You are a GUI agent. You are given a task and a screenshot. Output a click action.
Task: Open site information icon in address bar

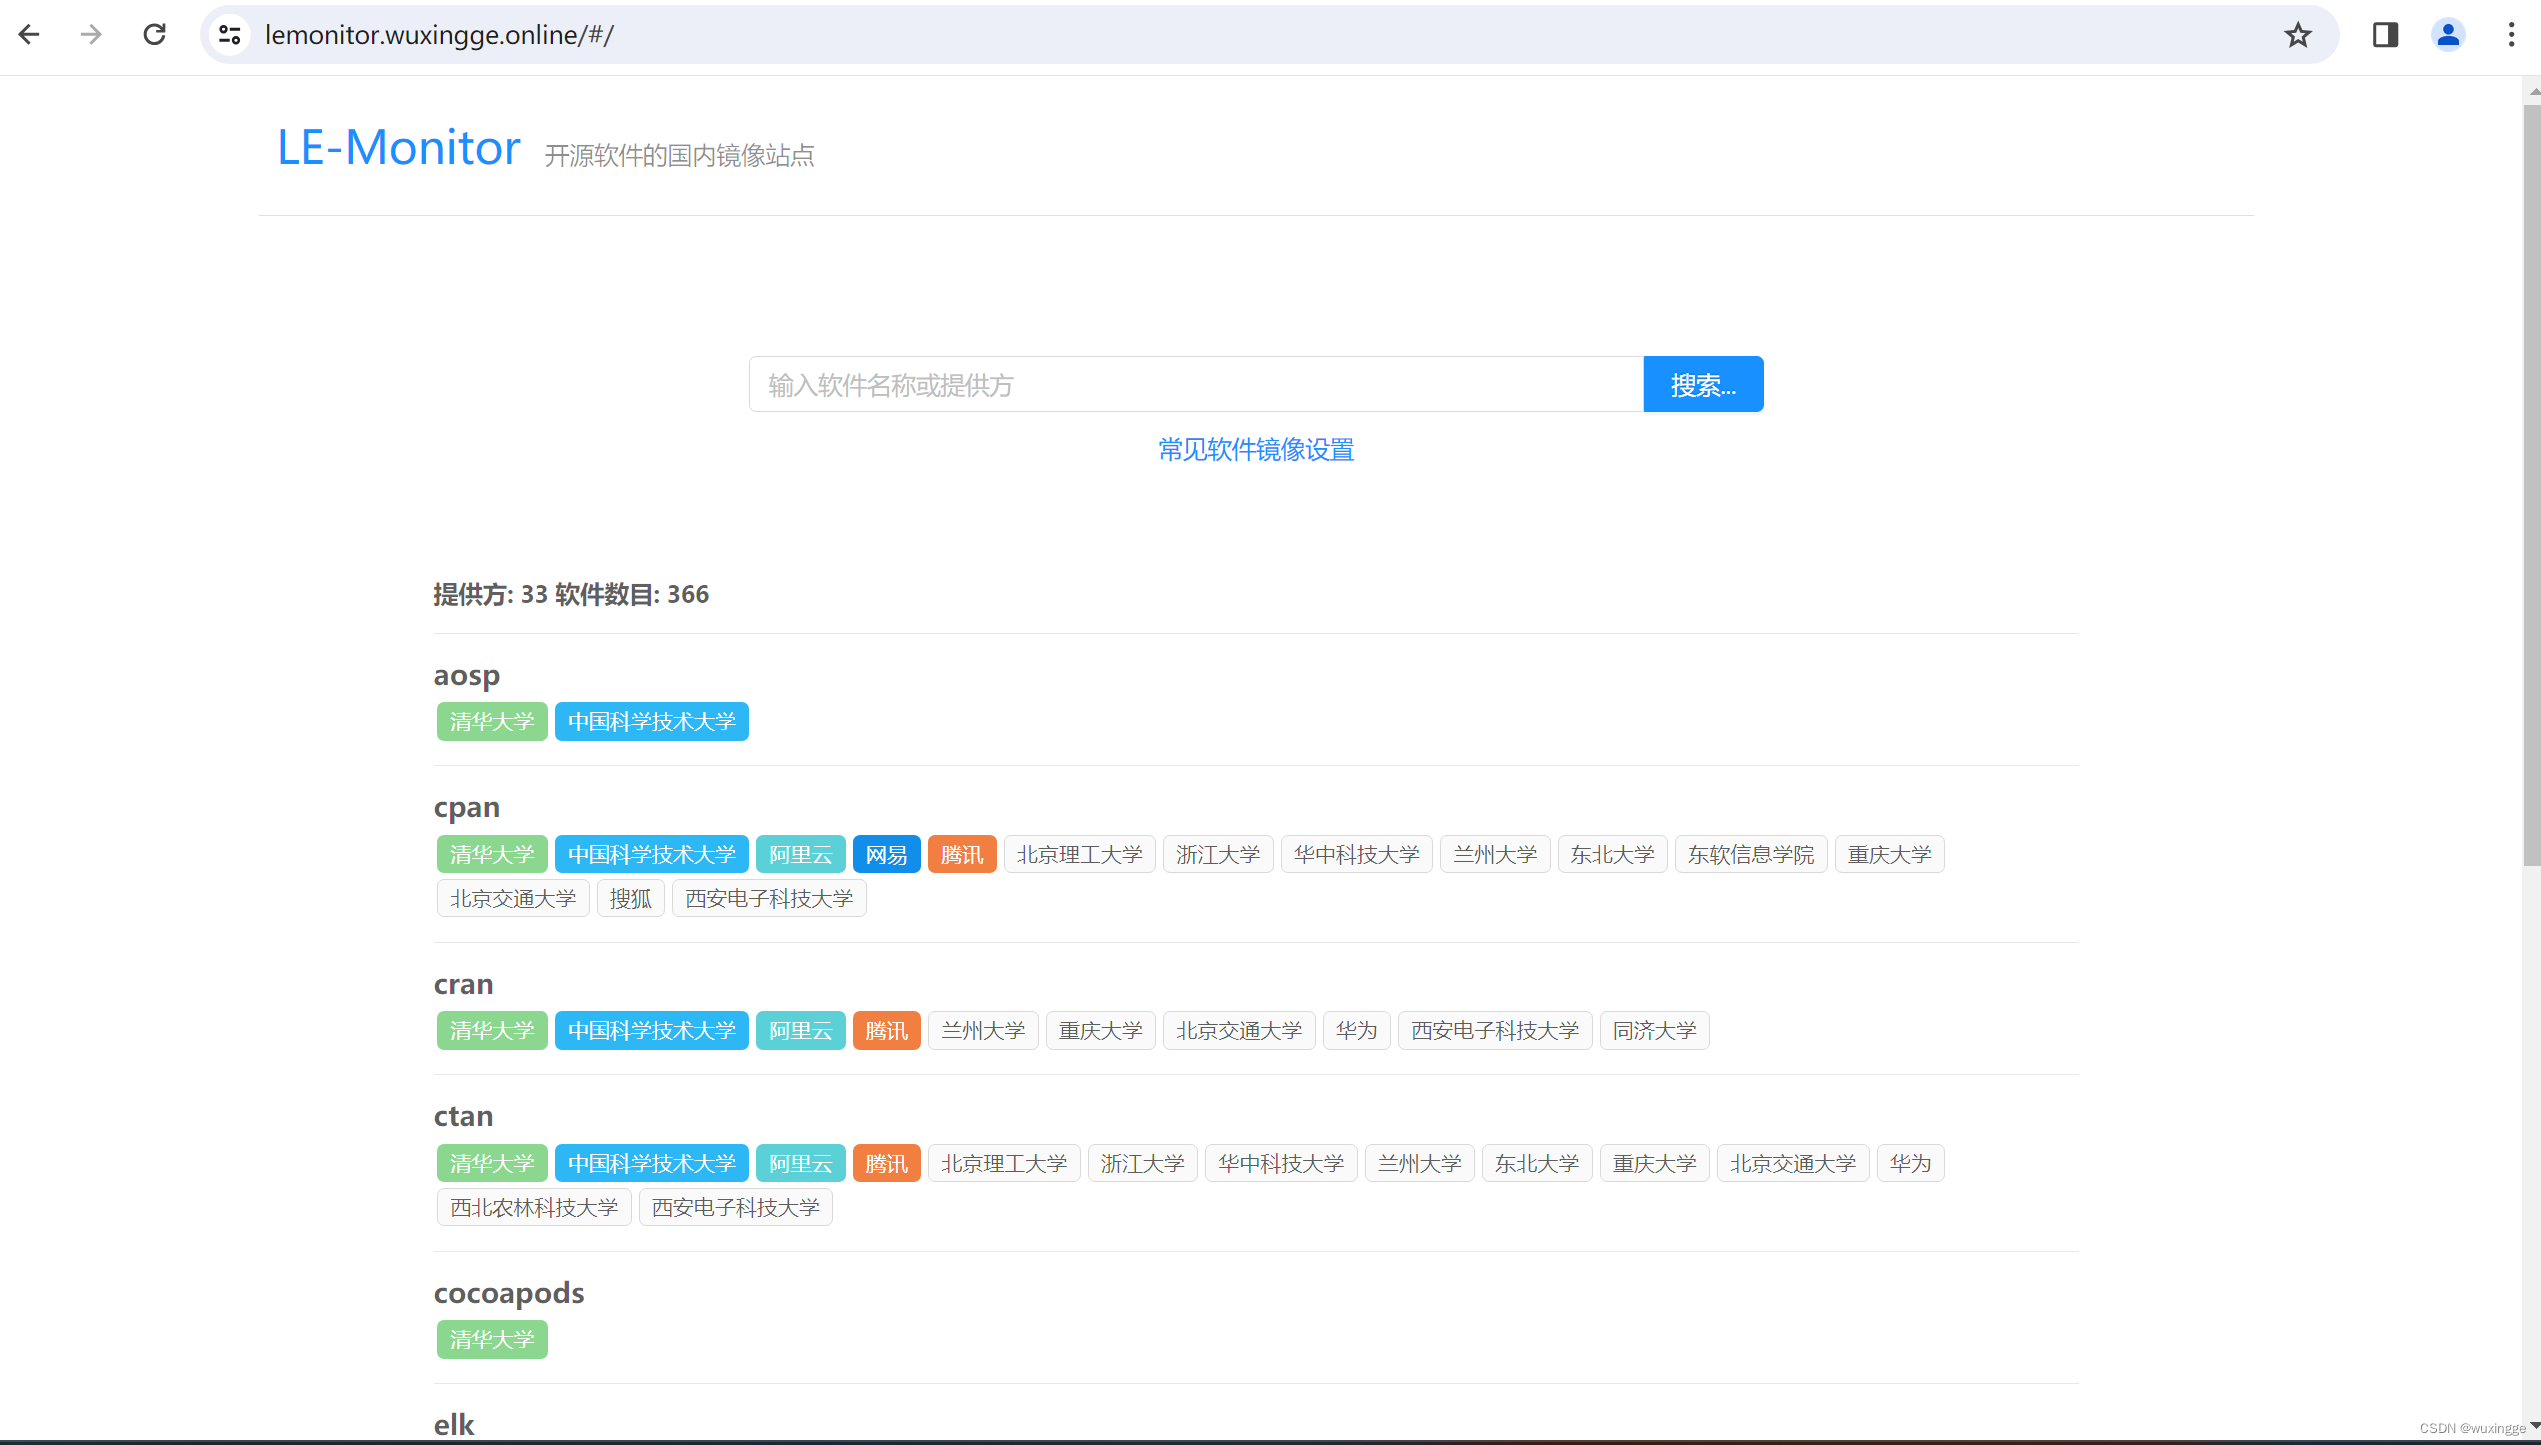(x=230, y=35)
